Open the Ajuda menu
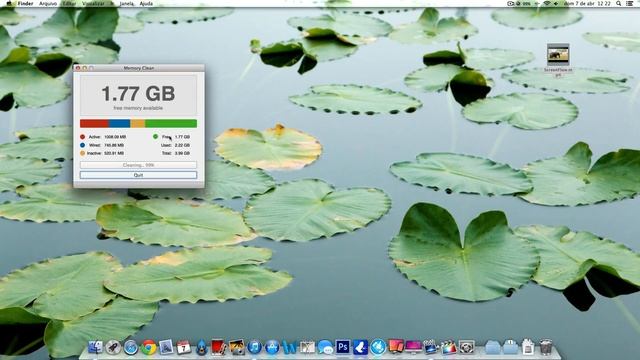 click(x=146, y=3)
